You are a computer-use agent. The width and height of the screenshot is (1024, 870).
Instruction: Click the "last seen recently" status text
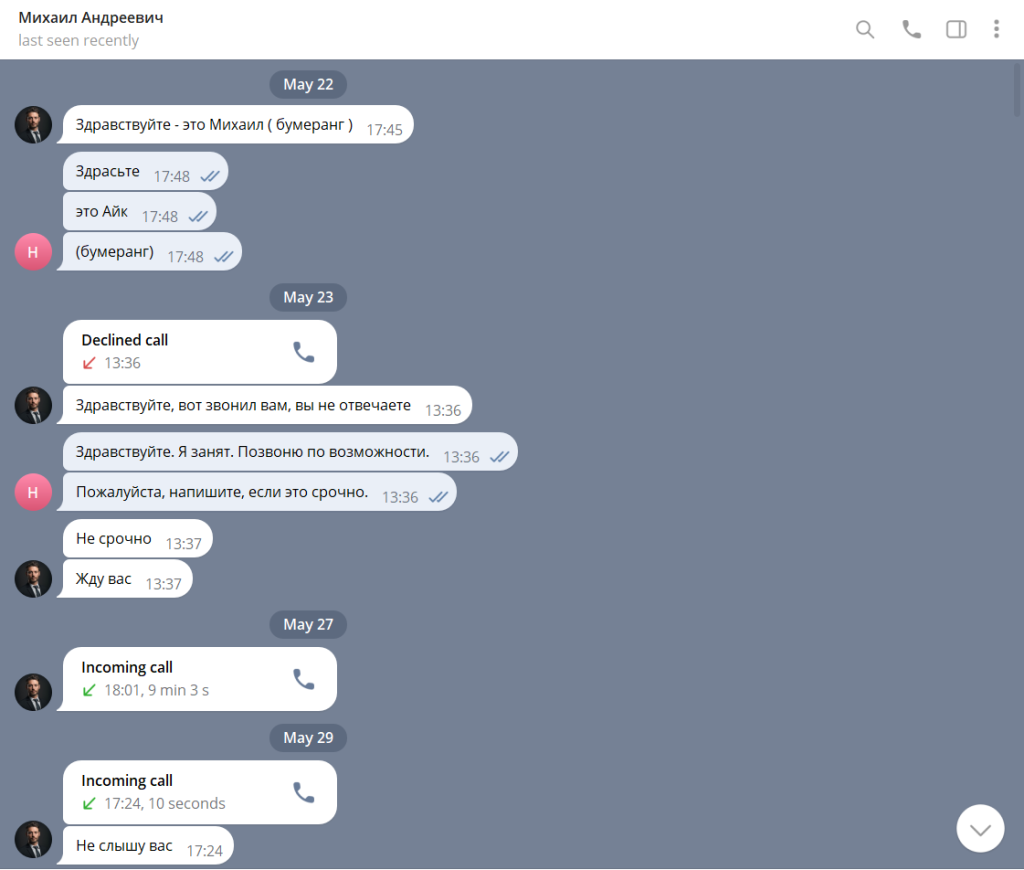click(x=78, y=40)
